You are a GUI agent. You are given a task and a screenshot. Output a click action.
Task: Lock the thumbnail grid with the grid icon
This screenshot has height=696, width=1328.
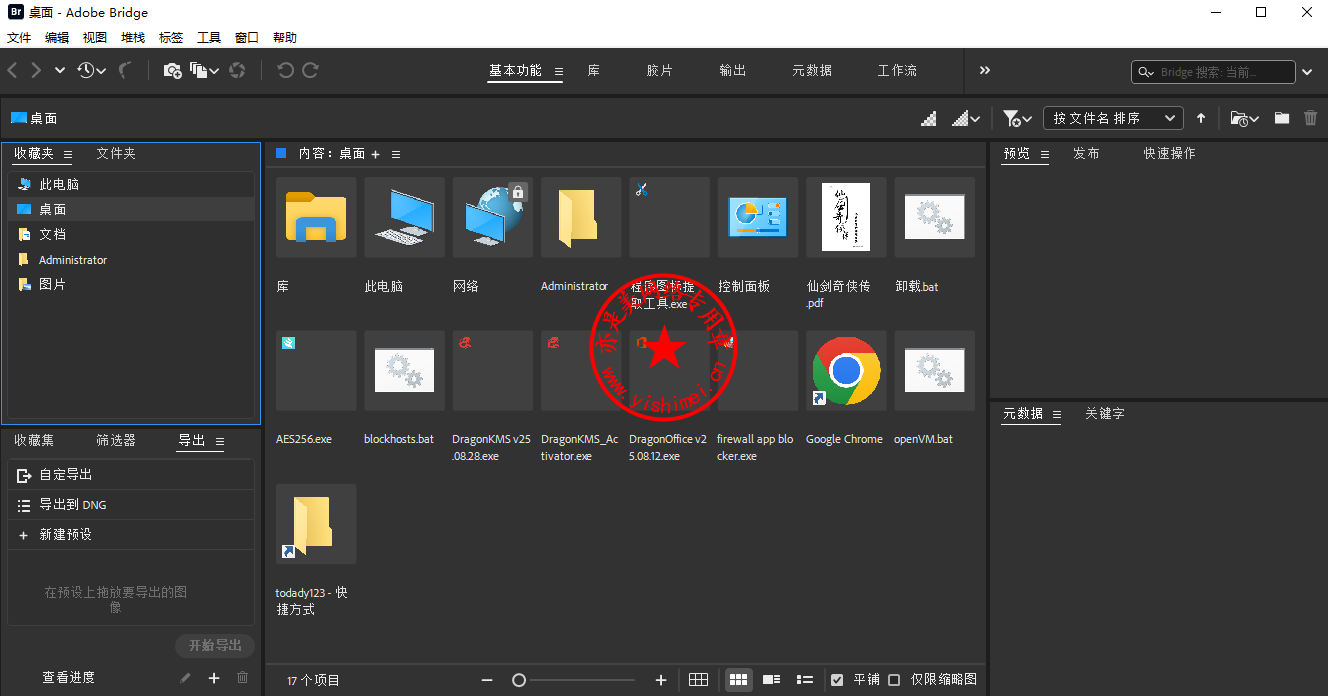699,680
